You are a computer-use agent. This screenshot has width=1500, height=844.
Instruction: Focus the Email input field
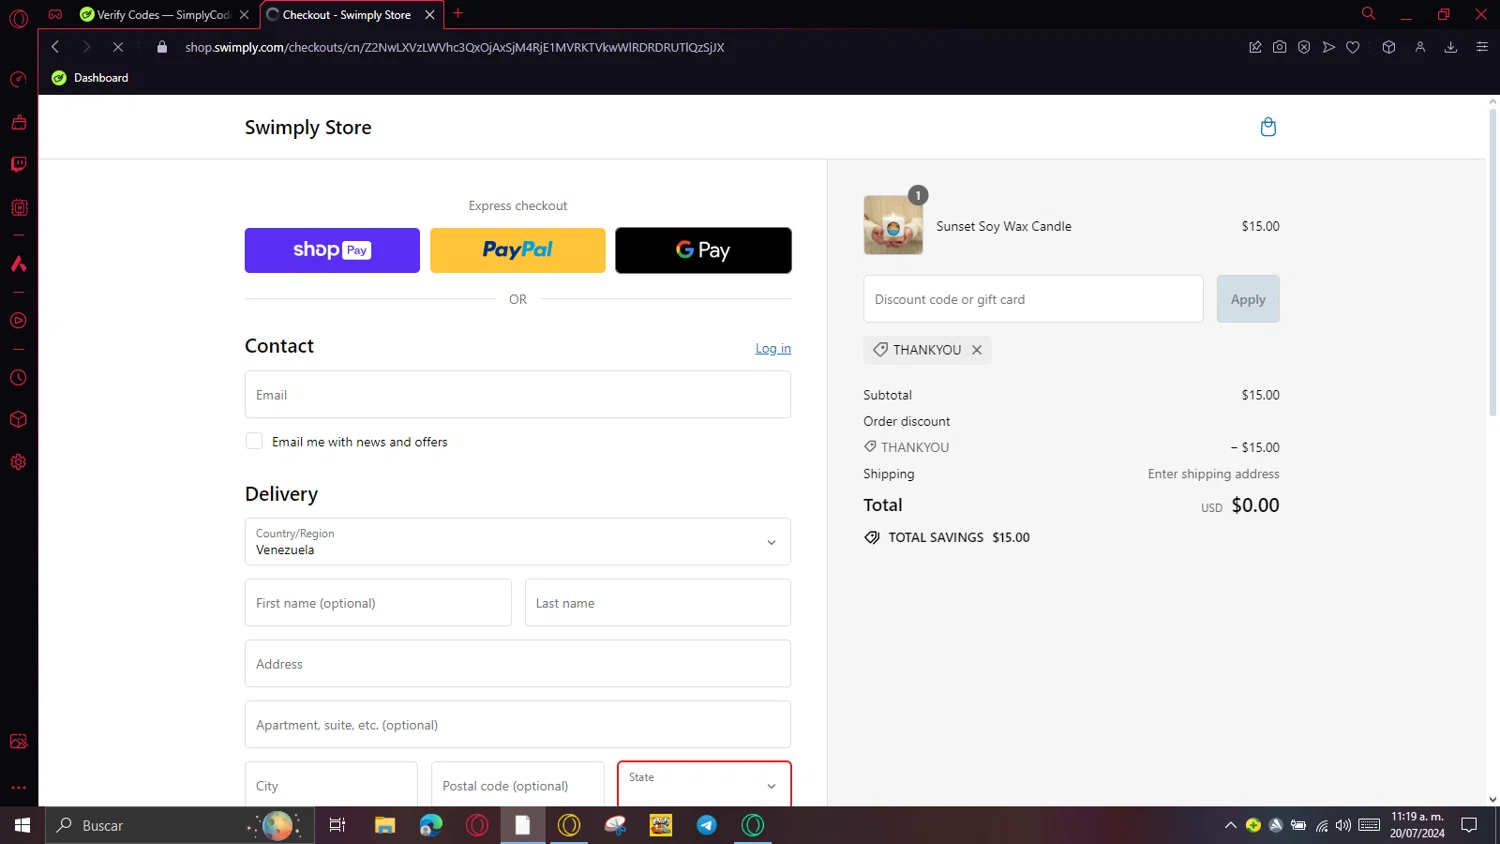coord(518,395)
